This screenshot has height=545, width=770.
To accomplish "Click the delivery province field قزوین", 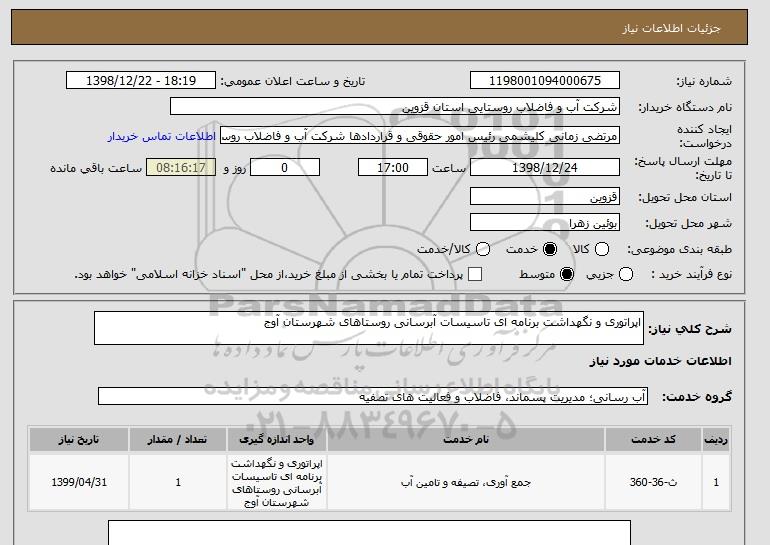I will coord(545,196).
